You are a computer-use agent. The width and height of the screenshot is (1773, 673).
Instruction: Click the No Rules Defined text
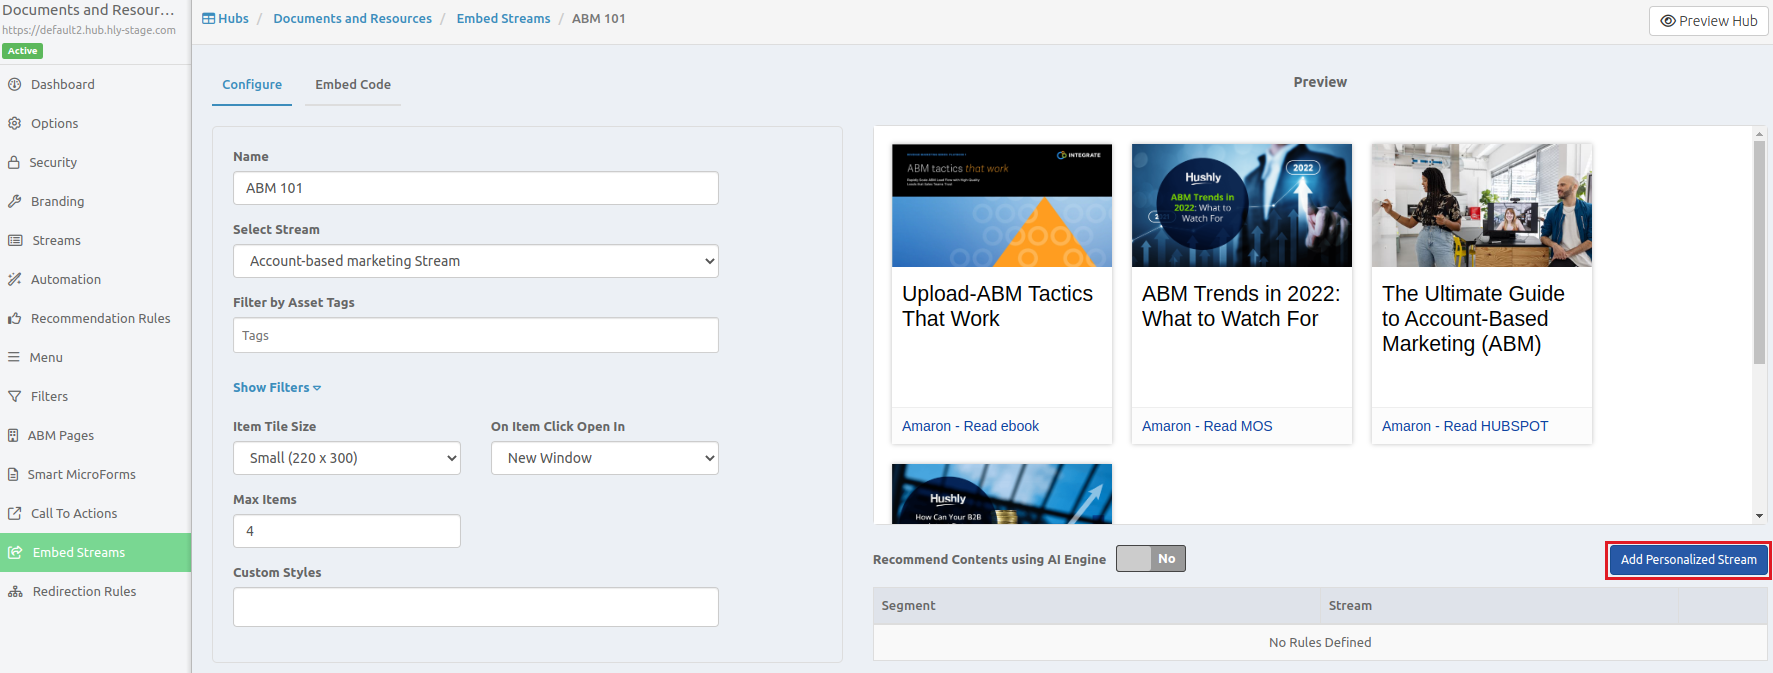1320,643
